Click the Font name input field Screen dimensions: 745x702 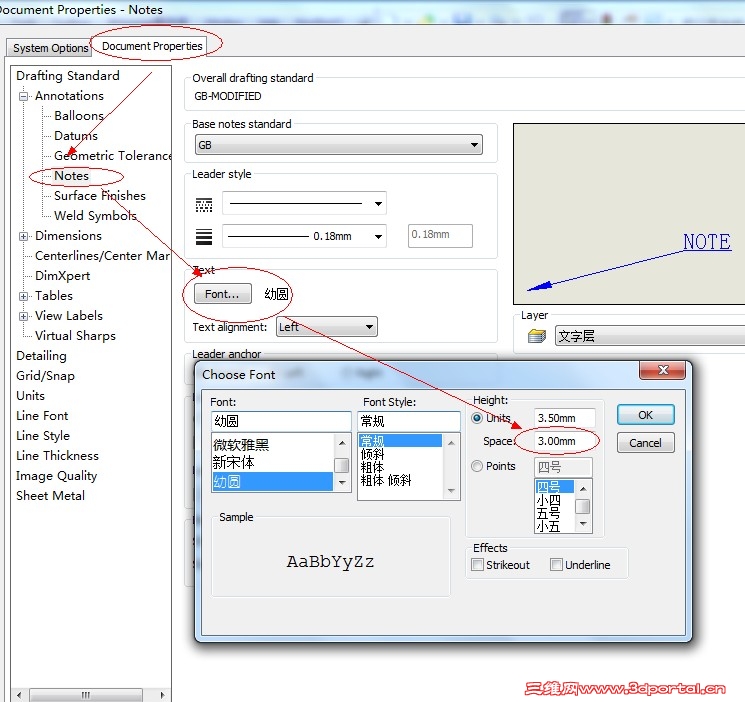(x=281, y=421)
